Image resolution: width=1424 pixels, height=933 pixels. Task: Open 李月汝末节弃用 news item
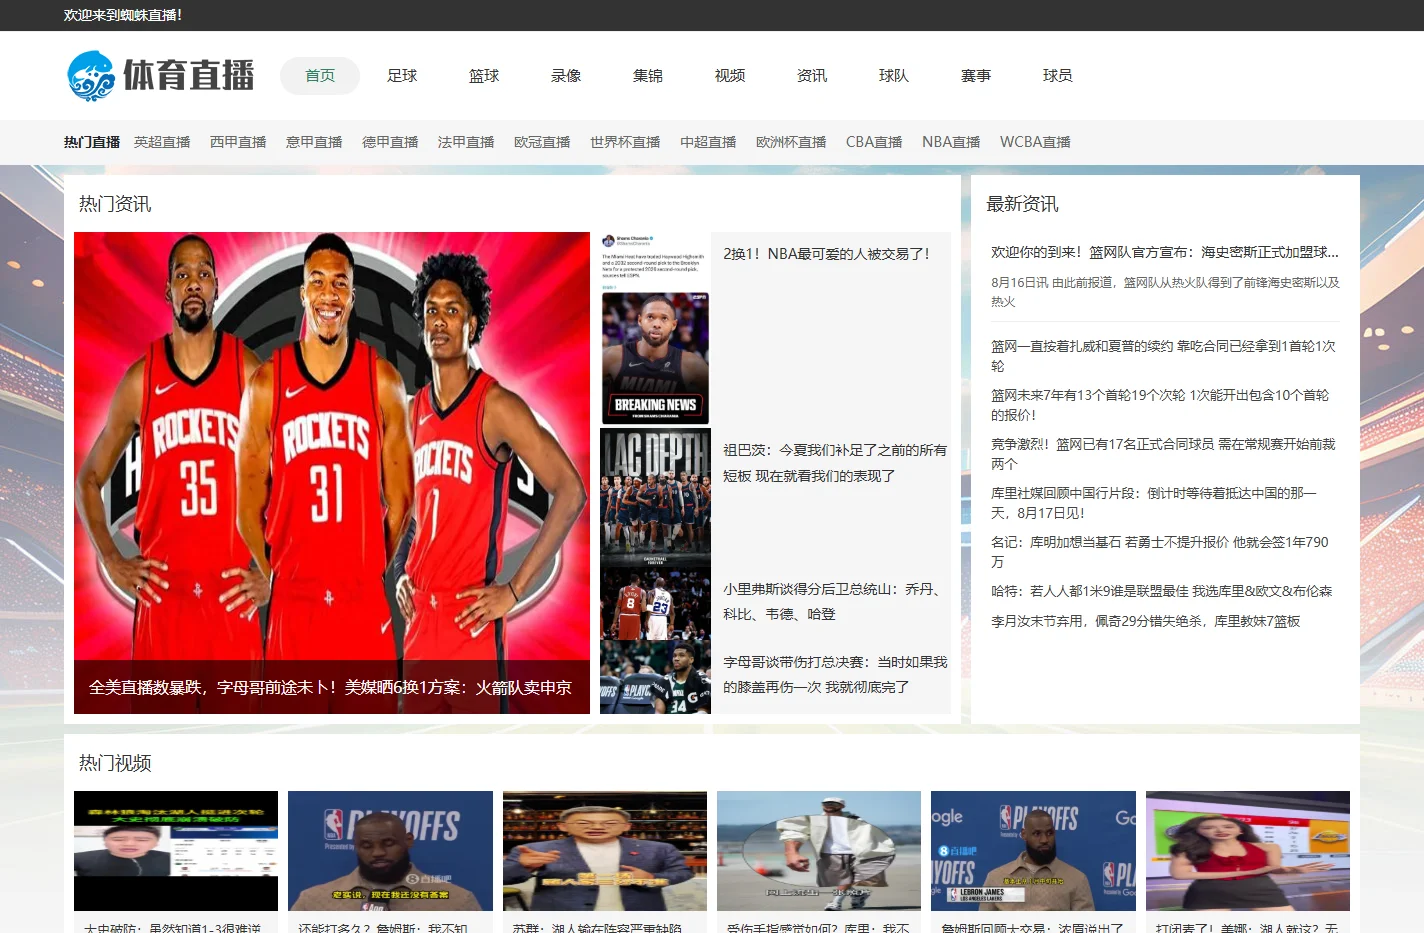pyautogui.click(x=1146, y=621)
